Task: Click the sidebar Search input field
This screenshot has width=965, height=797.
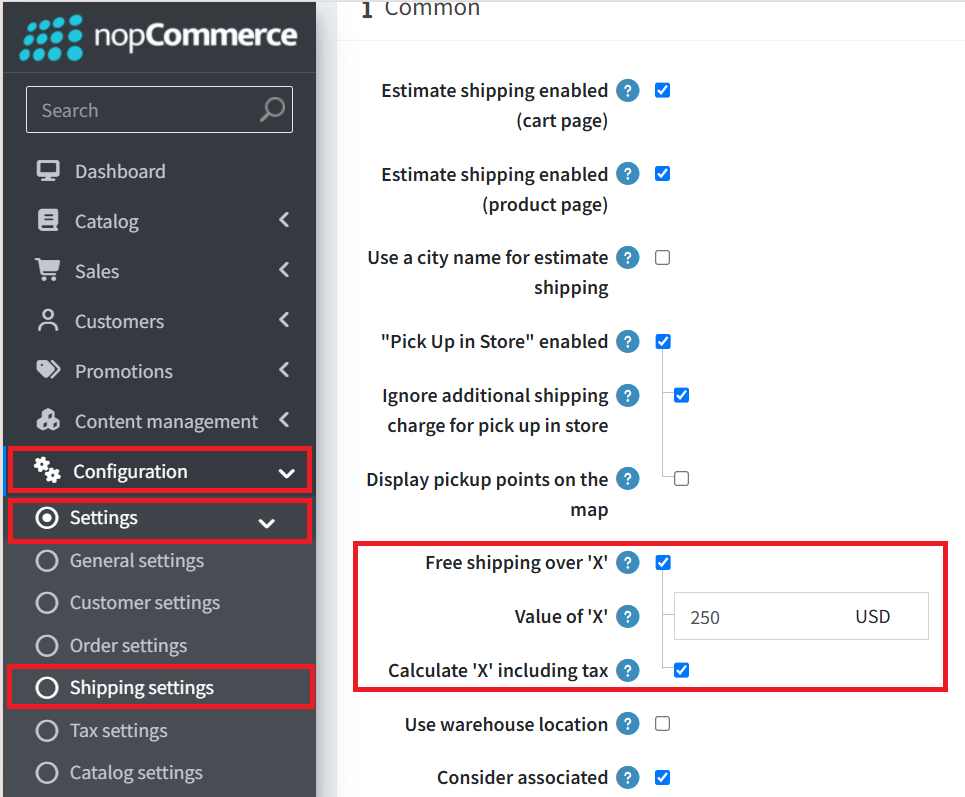Action: [x=159, y=110]
